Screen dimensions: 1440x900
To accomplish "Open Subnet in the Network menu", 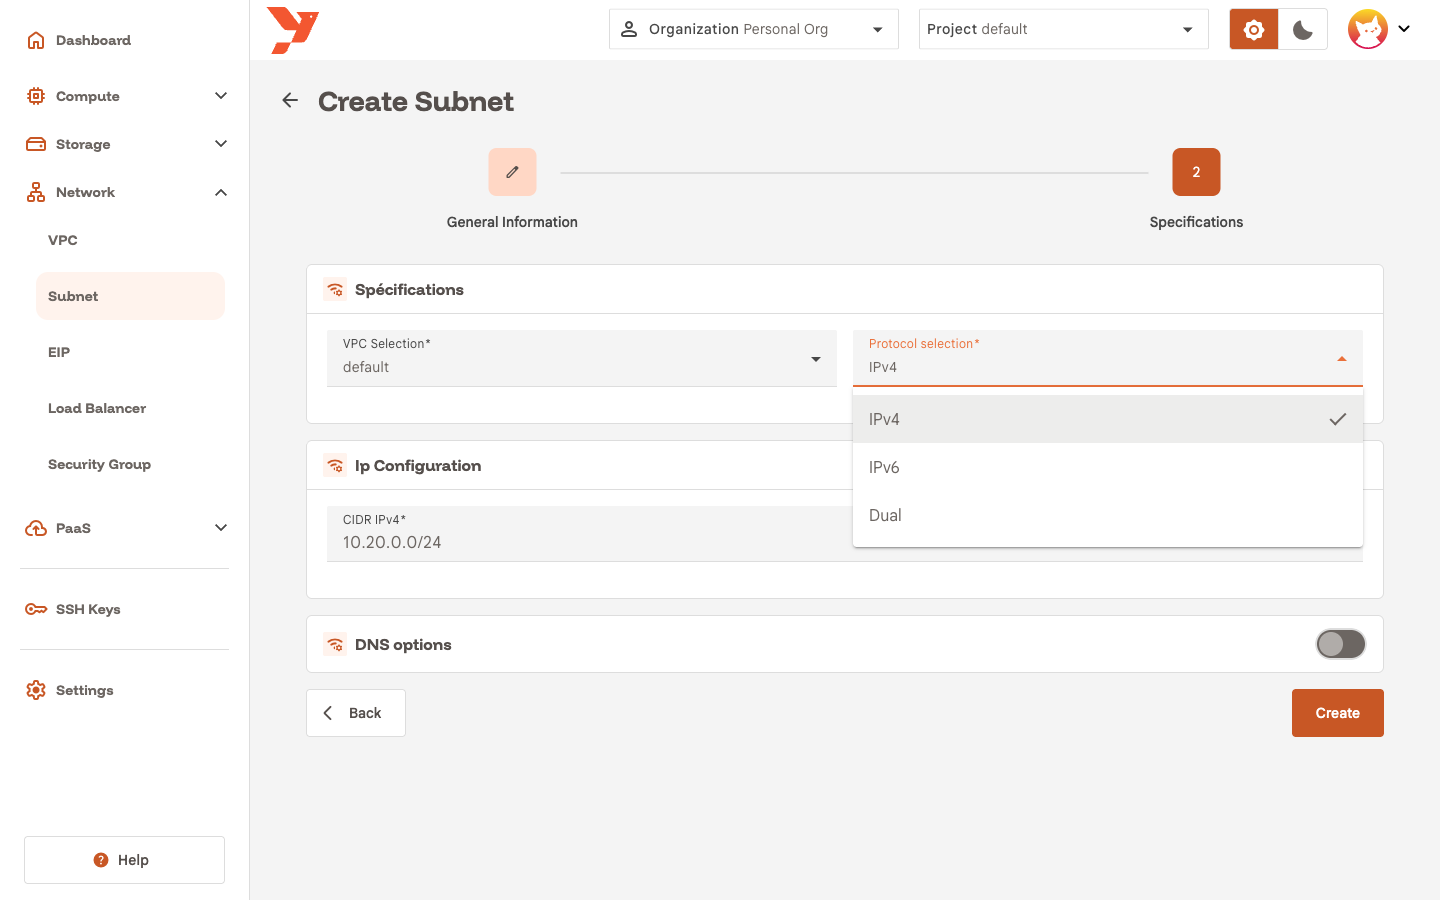I will [130, 296].
